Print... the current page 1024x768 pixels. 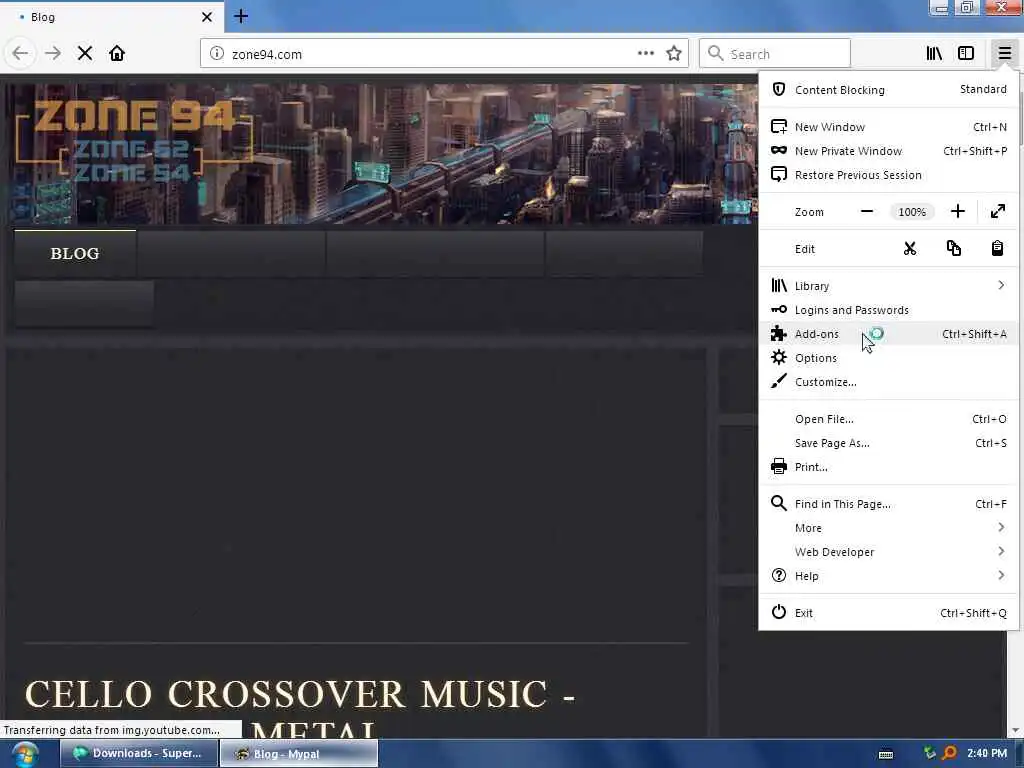[x=888, y=468]
